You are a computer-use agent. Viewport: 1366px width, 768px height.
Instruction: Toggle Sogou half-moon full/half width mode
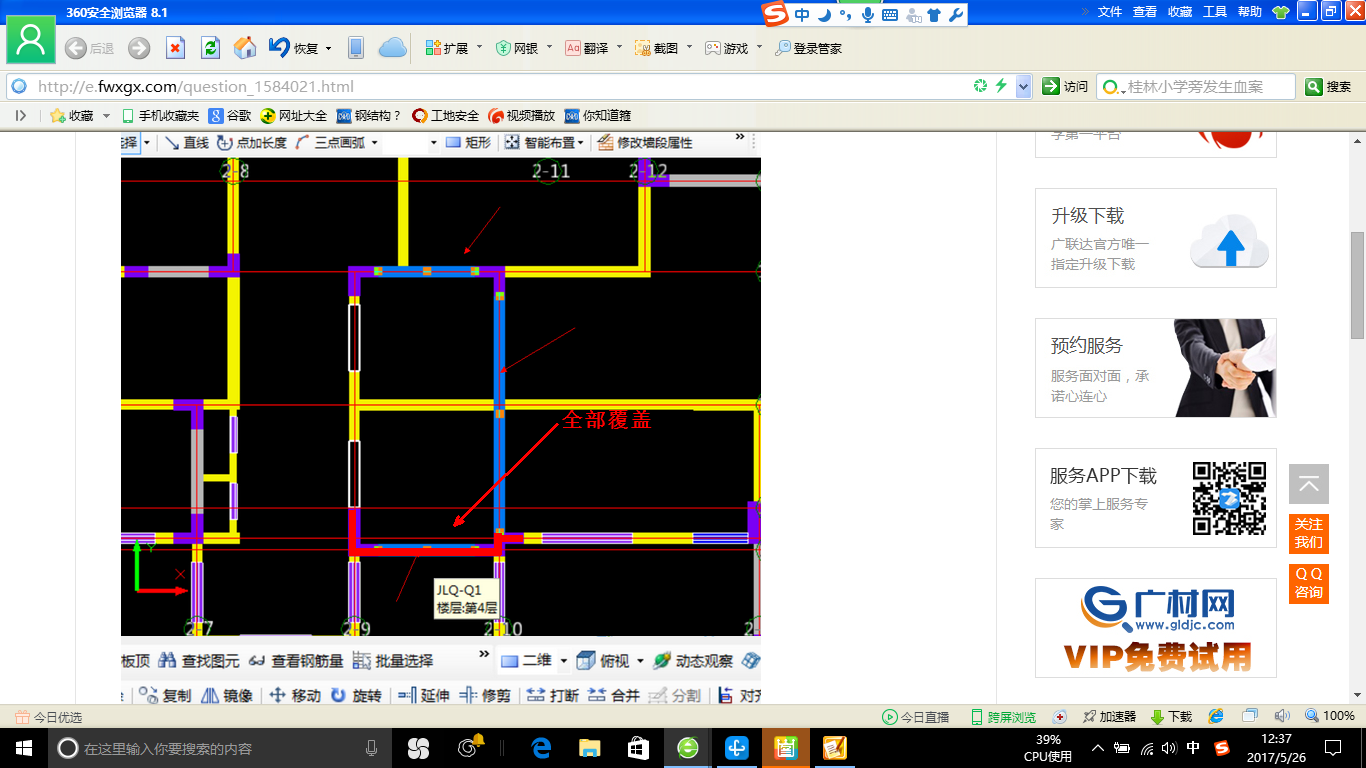824,15
